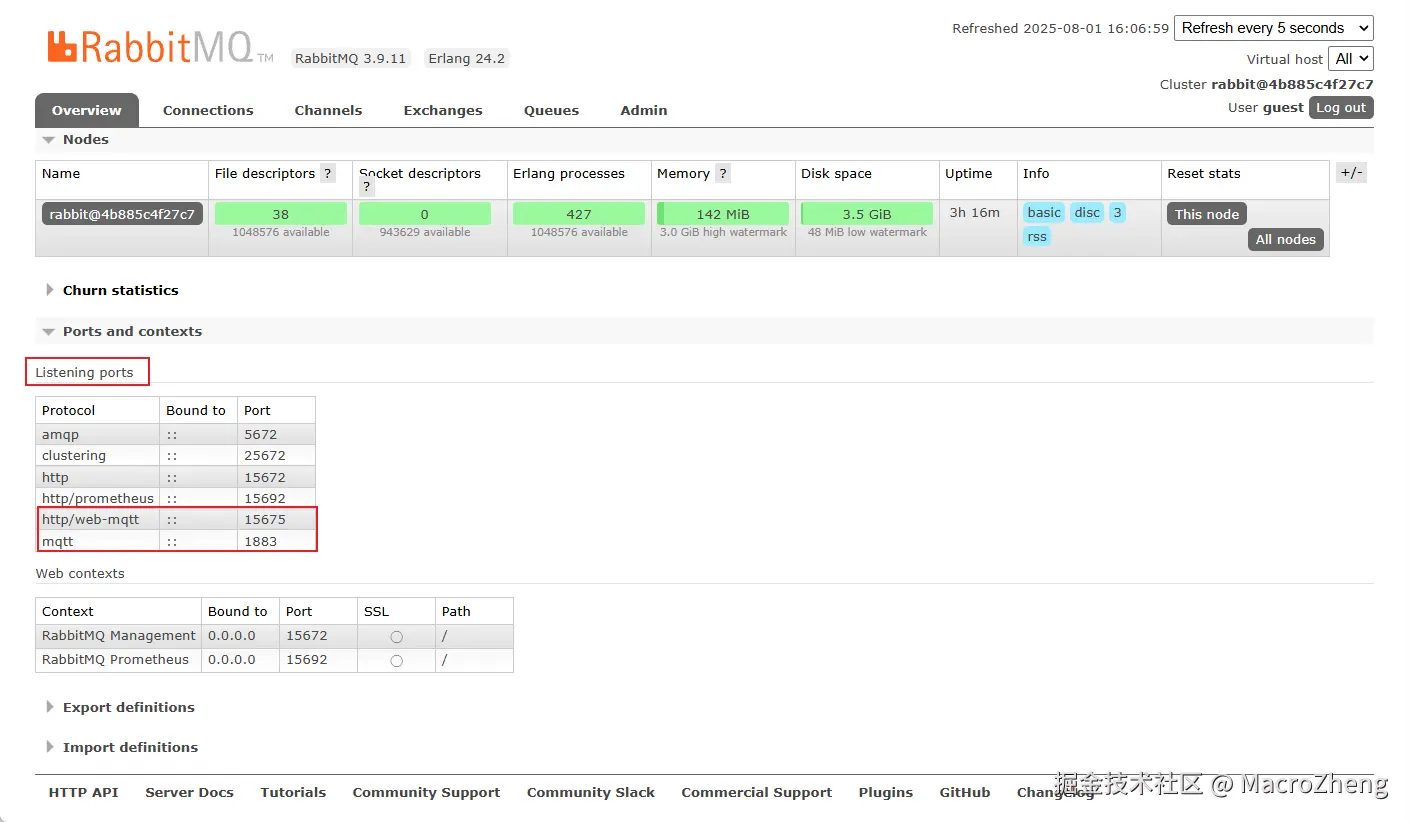Click the RabbitMQ Prometheus context cell
1410x822 pixels.
pos(119,659)
